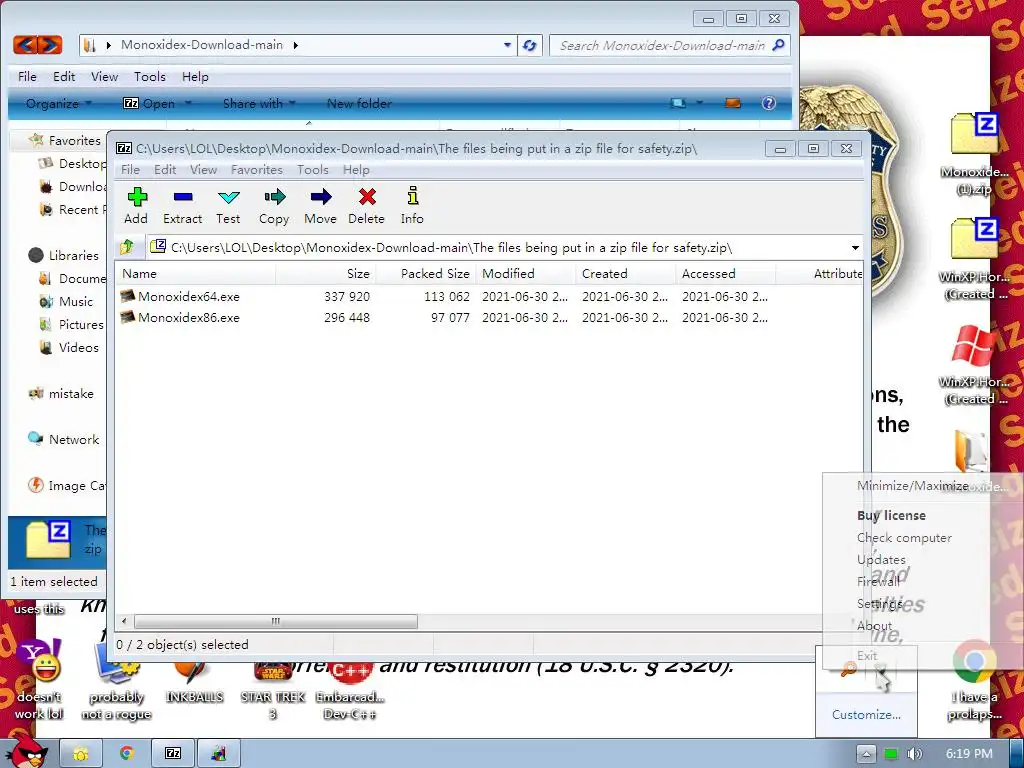Open 7-Zip File menu
The image size is (1024, 768).
point(130,170)
